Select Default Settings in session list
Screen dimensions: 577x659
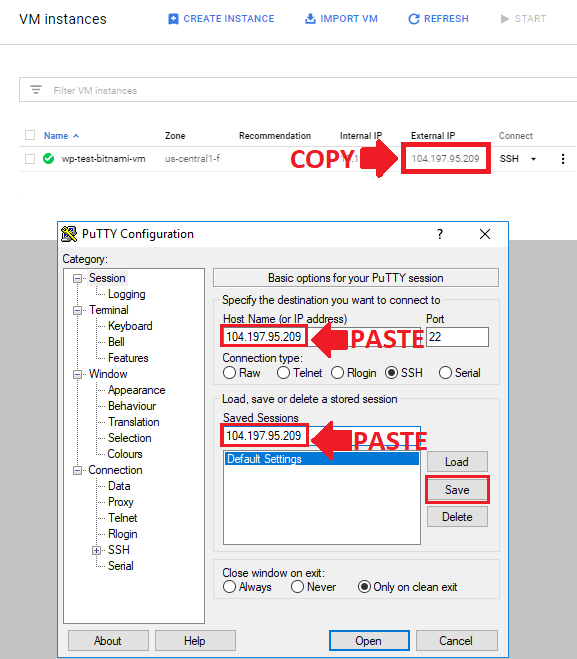(x=321, y=459)
